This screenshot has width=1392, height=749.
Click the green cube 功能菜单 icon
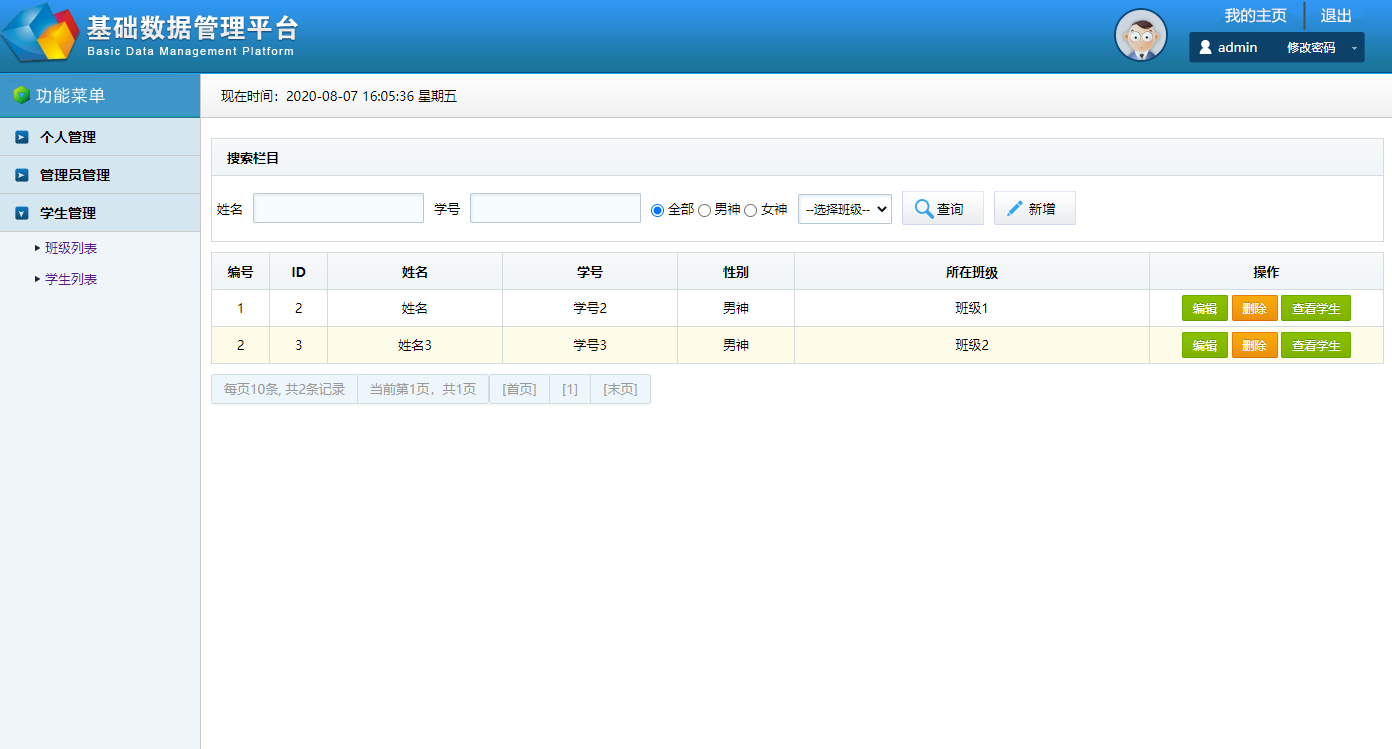coord(21,96)
